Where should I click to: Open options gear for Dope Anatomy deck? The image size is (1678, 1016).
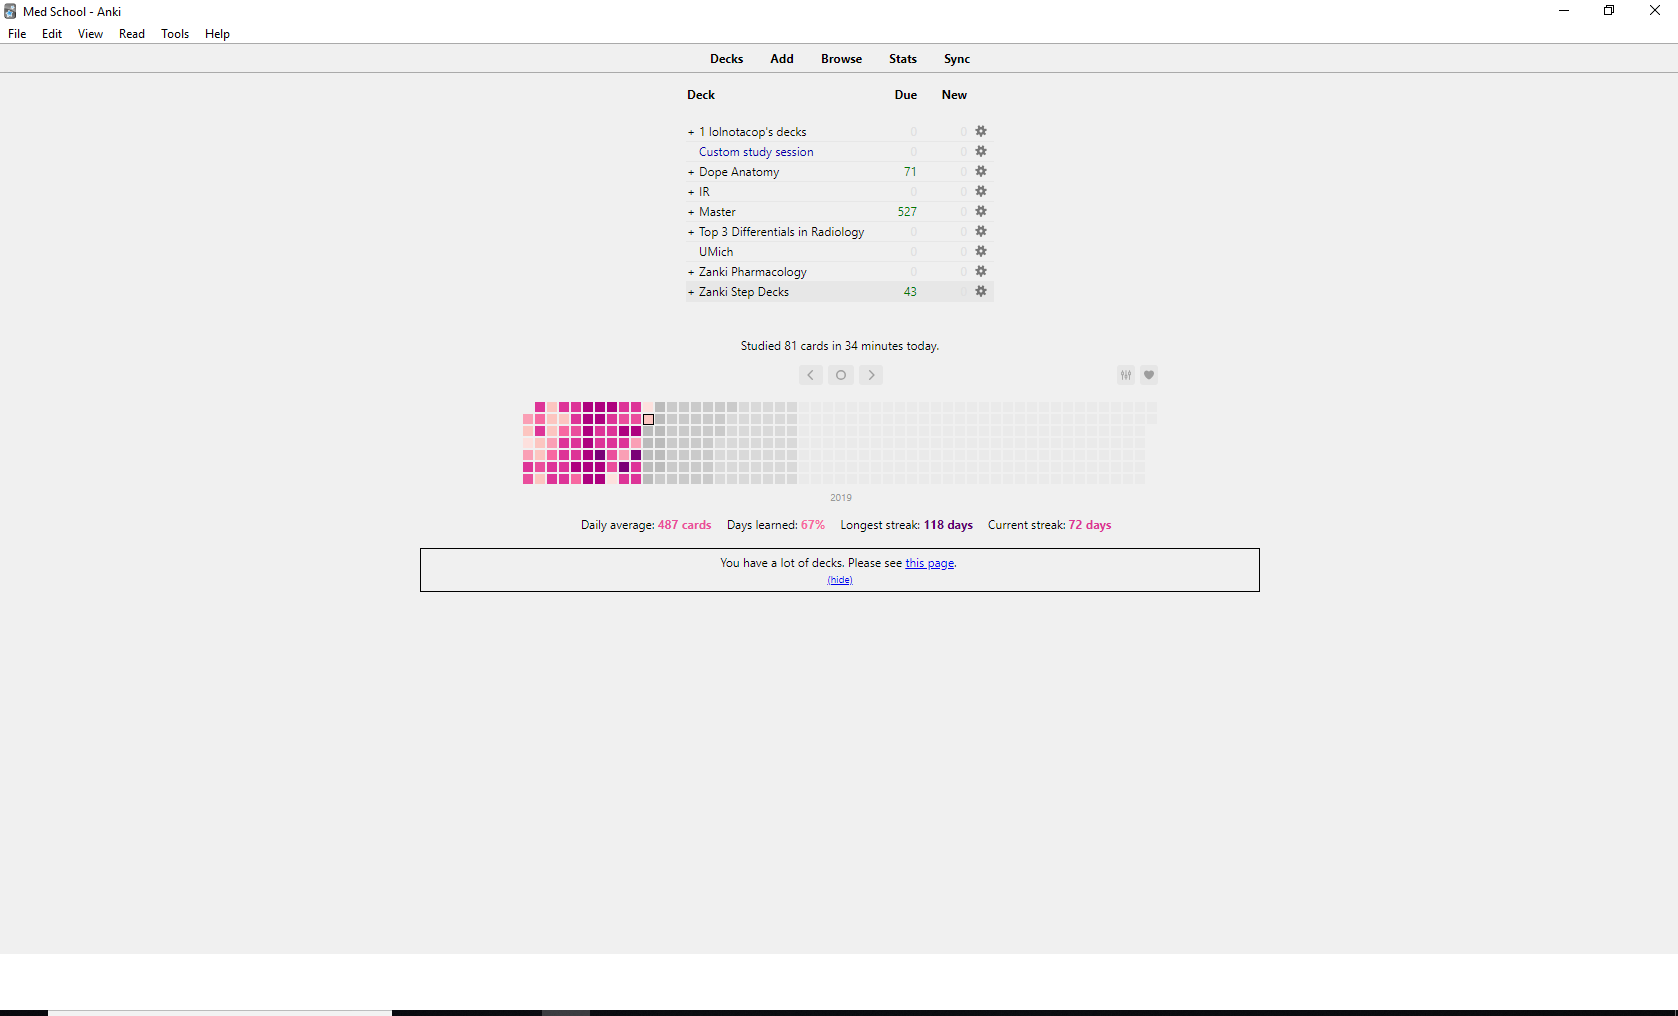981,171
